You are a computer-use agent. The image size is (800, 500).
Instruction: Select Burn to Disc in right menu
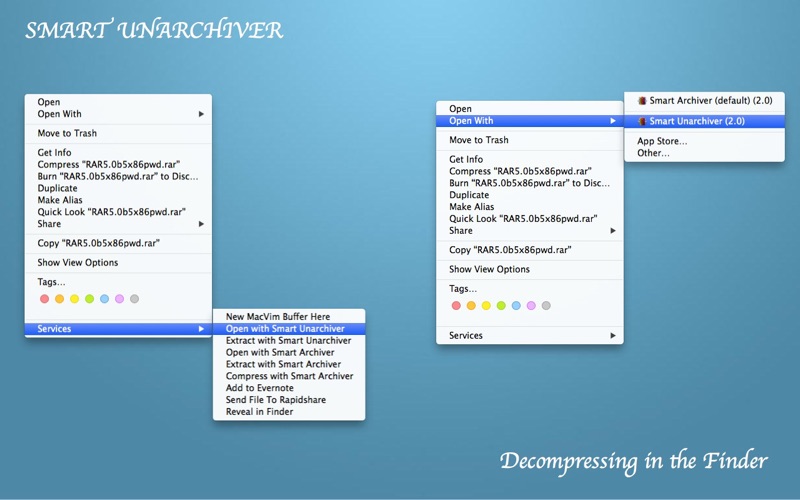(x=530, y=183)
